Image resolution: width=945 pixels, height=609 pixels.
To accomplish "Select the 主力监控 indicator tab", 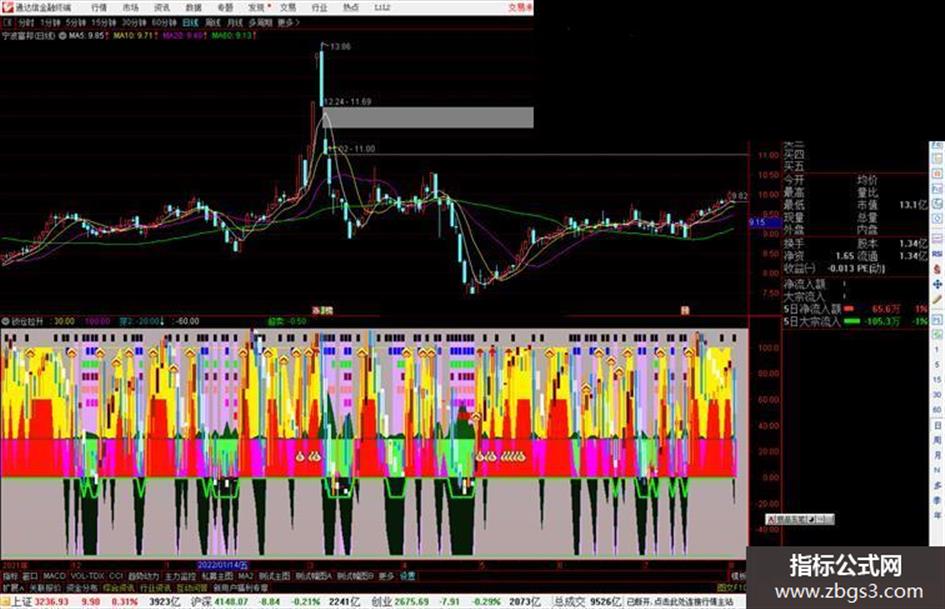I will pyautogui.click(x=180, y=576).
